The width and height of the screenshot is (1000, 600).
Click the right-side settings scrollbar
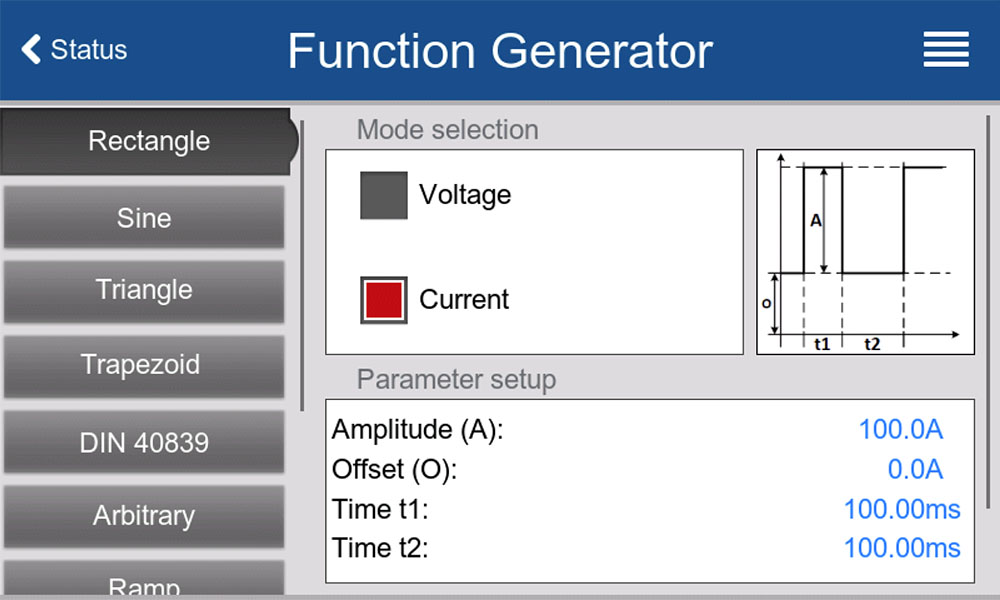point(988,312)
